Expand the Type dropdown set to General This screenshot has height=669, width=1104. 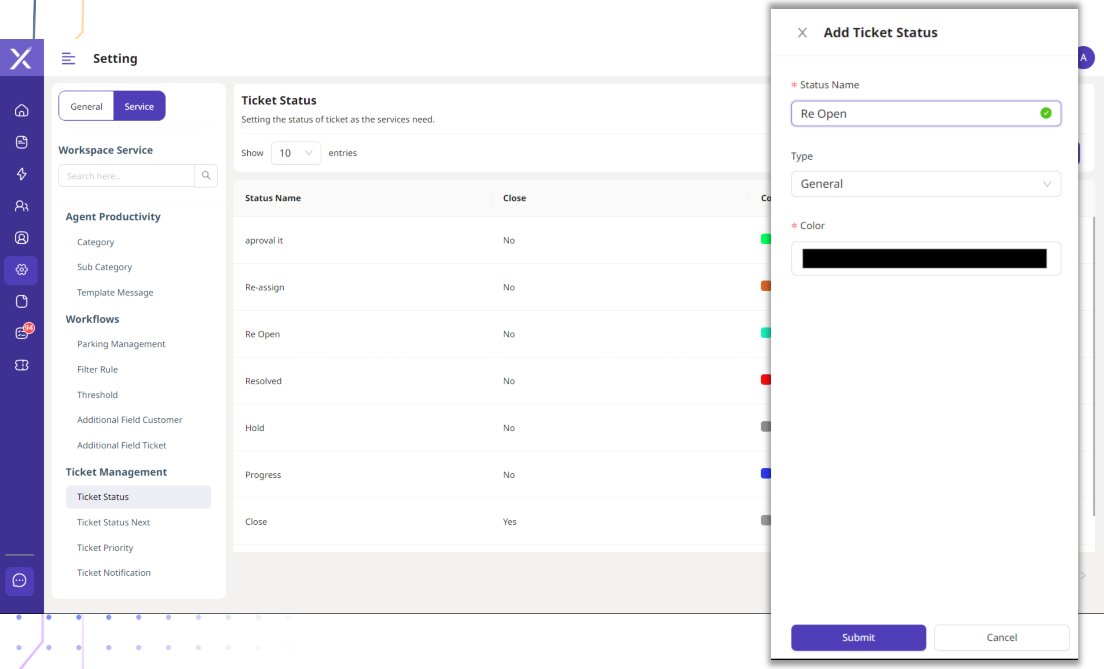tap(925, 184)
